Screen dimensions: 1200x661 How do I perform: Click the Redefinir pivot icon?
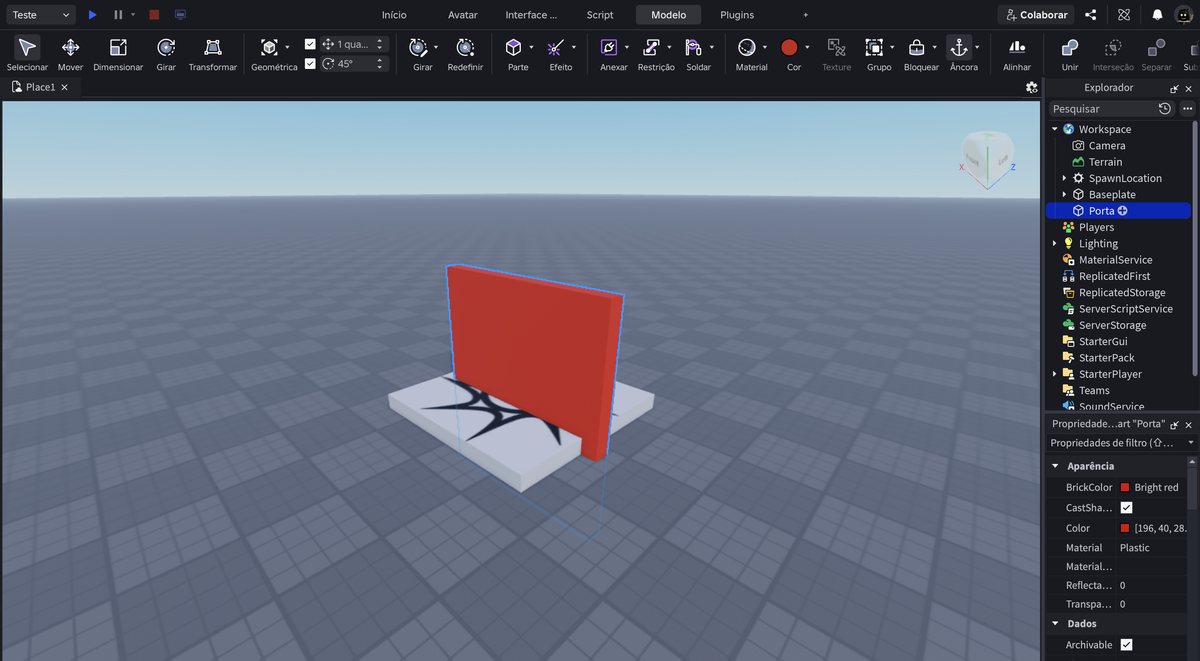465,48
